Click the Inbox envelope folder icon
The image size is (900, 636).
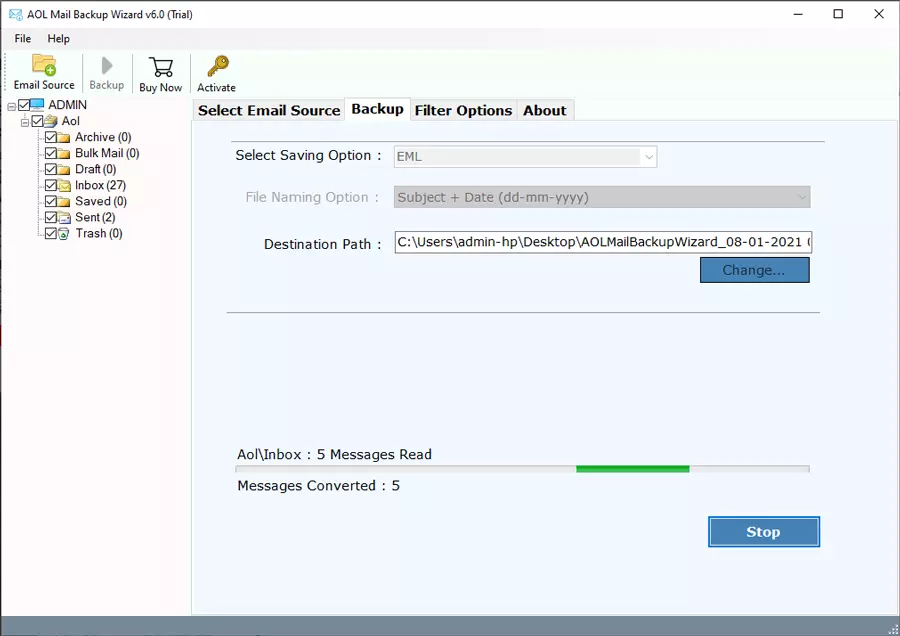(x=64, y=185)
